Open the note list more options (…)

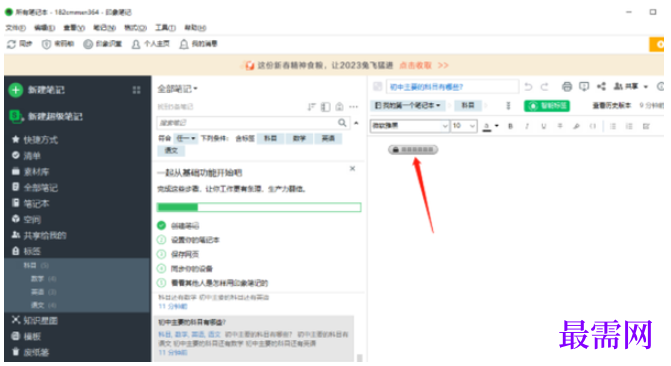click(x=353, y=107)
